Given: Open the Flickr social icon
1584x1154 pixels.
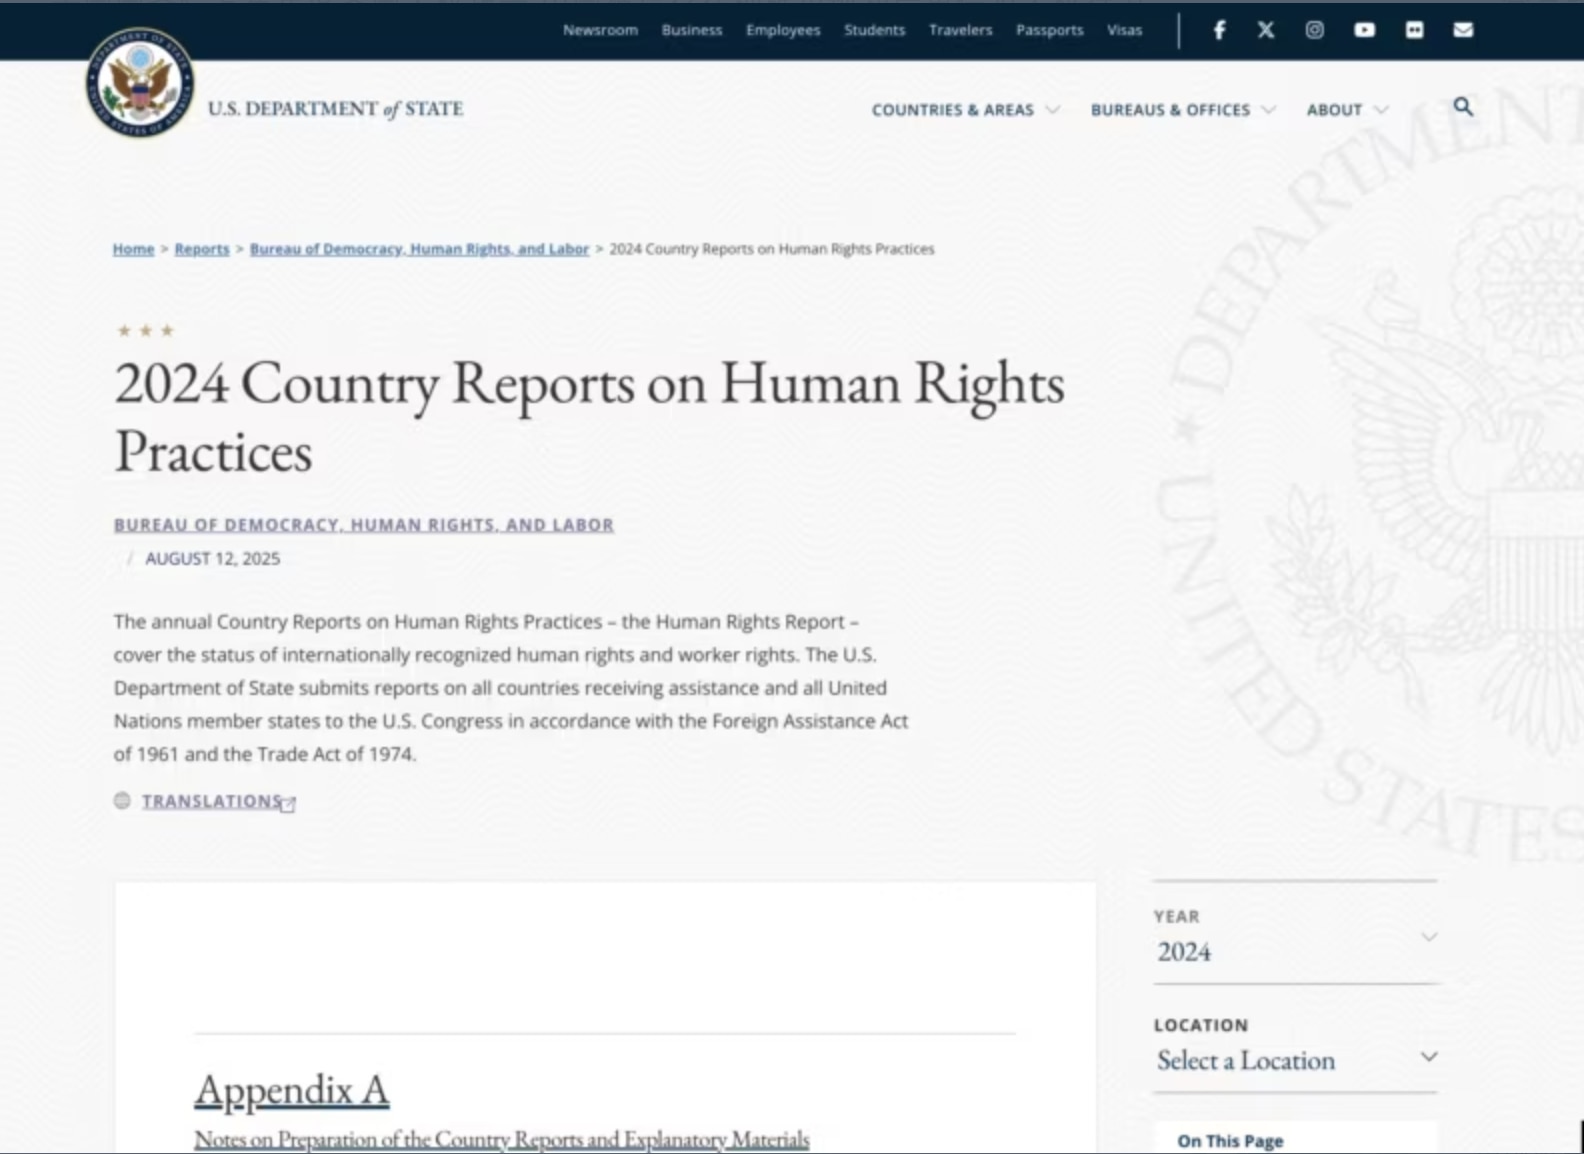Looking at the screenshot, I should click(x=1414, y=30).
